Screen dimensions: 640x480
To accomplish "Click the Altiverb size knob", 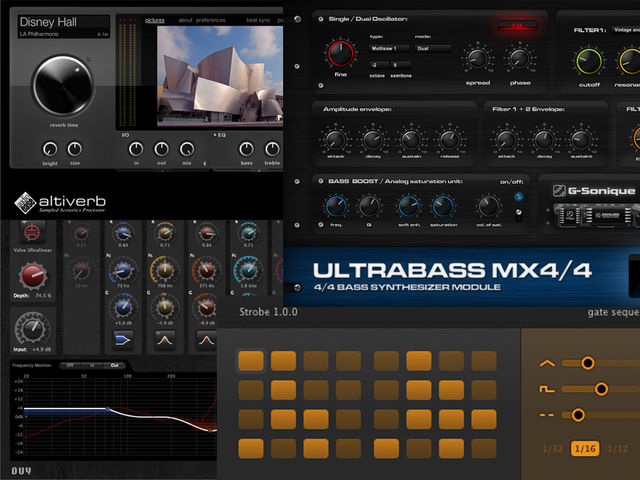I will (75, 149).
